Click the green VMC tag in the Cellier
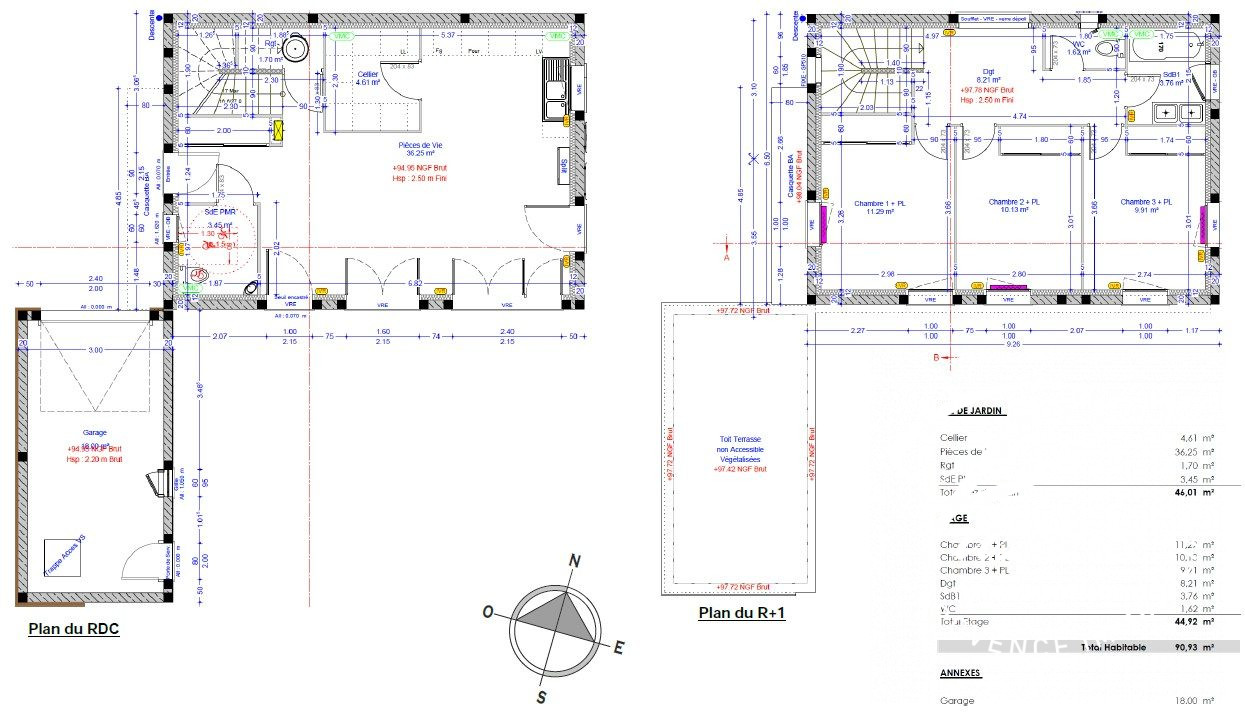This screenshot has height=723, width=1245. [x=343, y=36]
